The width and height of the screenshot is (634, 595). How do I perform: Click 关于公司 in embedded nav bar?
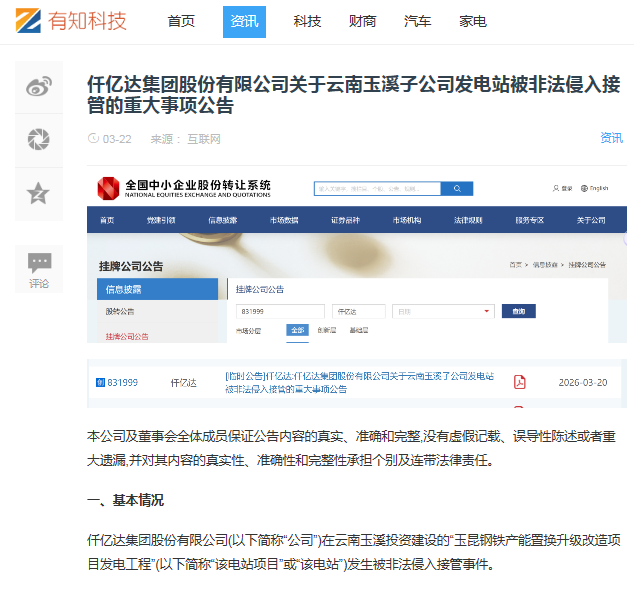click(x=591, y=220)
